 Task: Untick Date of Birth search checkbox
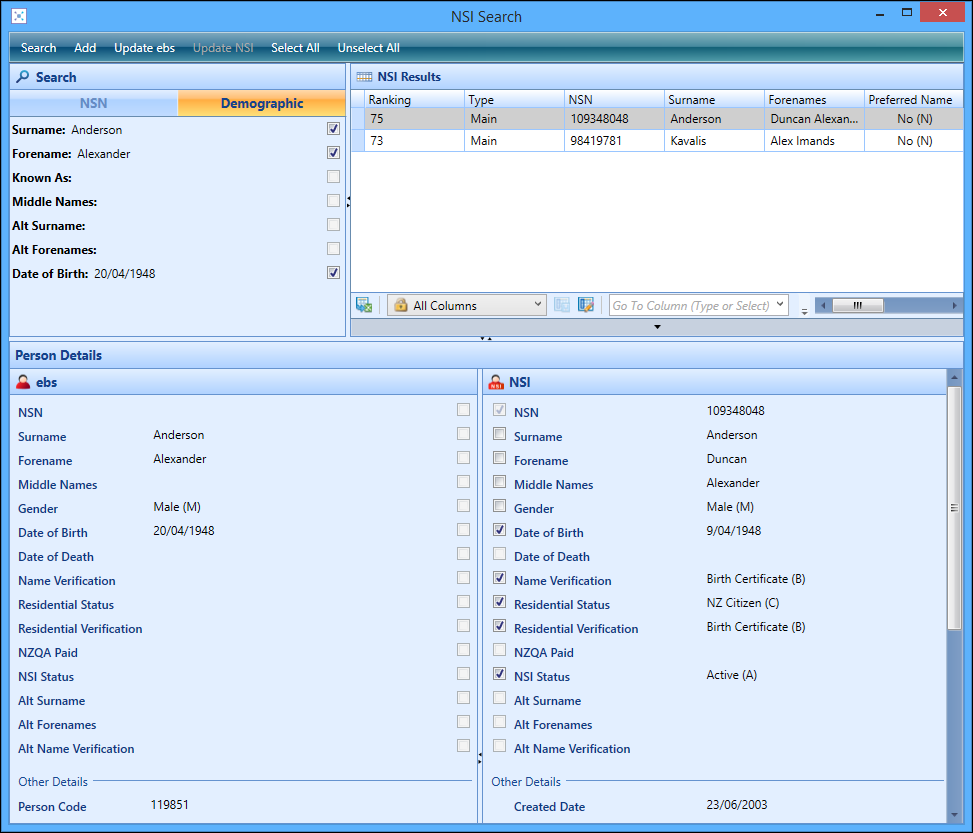click(x=334, y=272)
